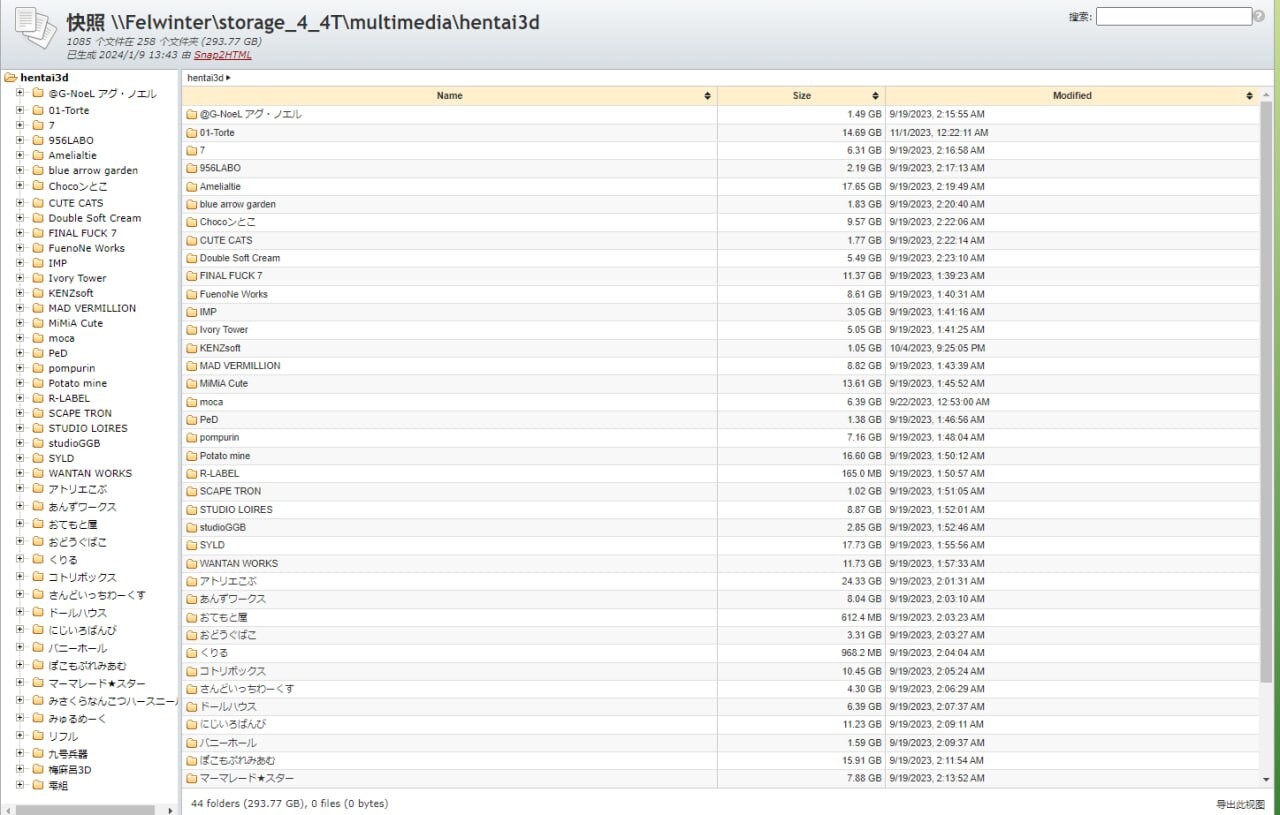1280x815 pixels.
Task: Expand the 九号兵器 tree node
Action: coord(20,753)
